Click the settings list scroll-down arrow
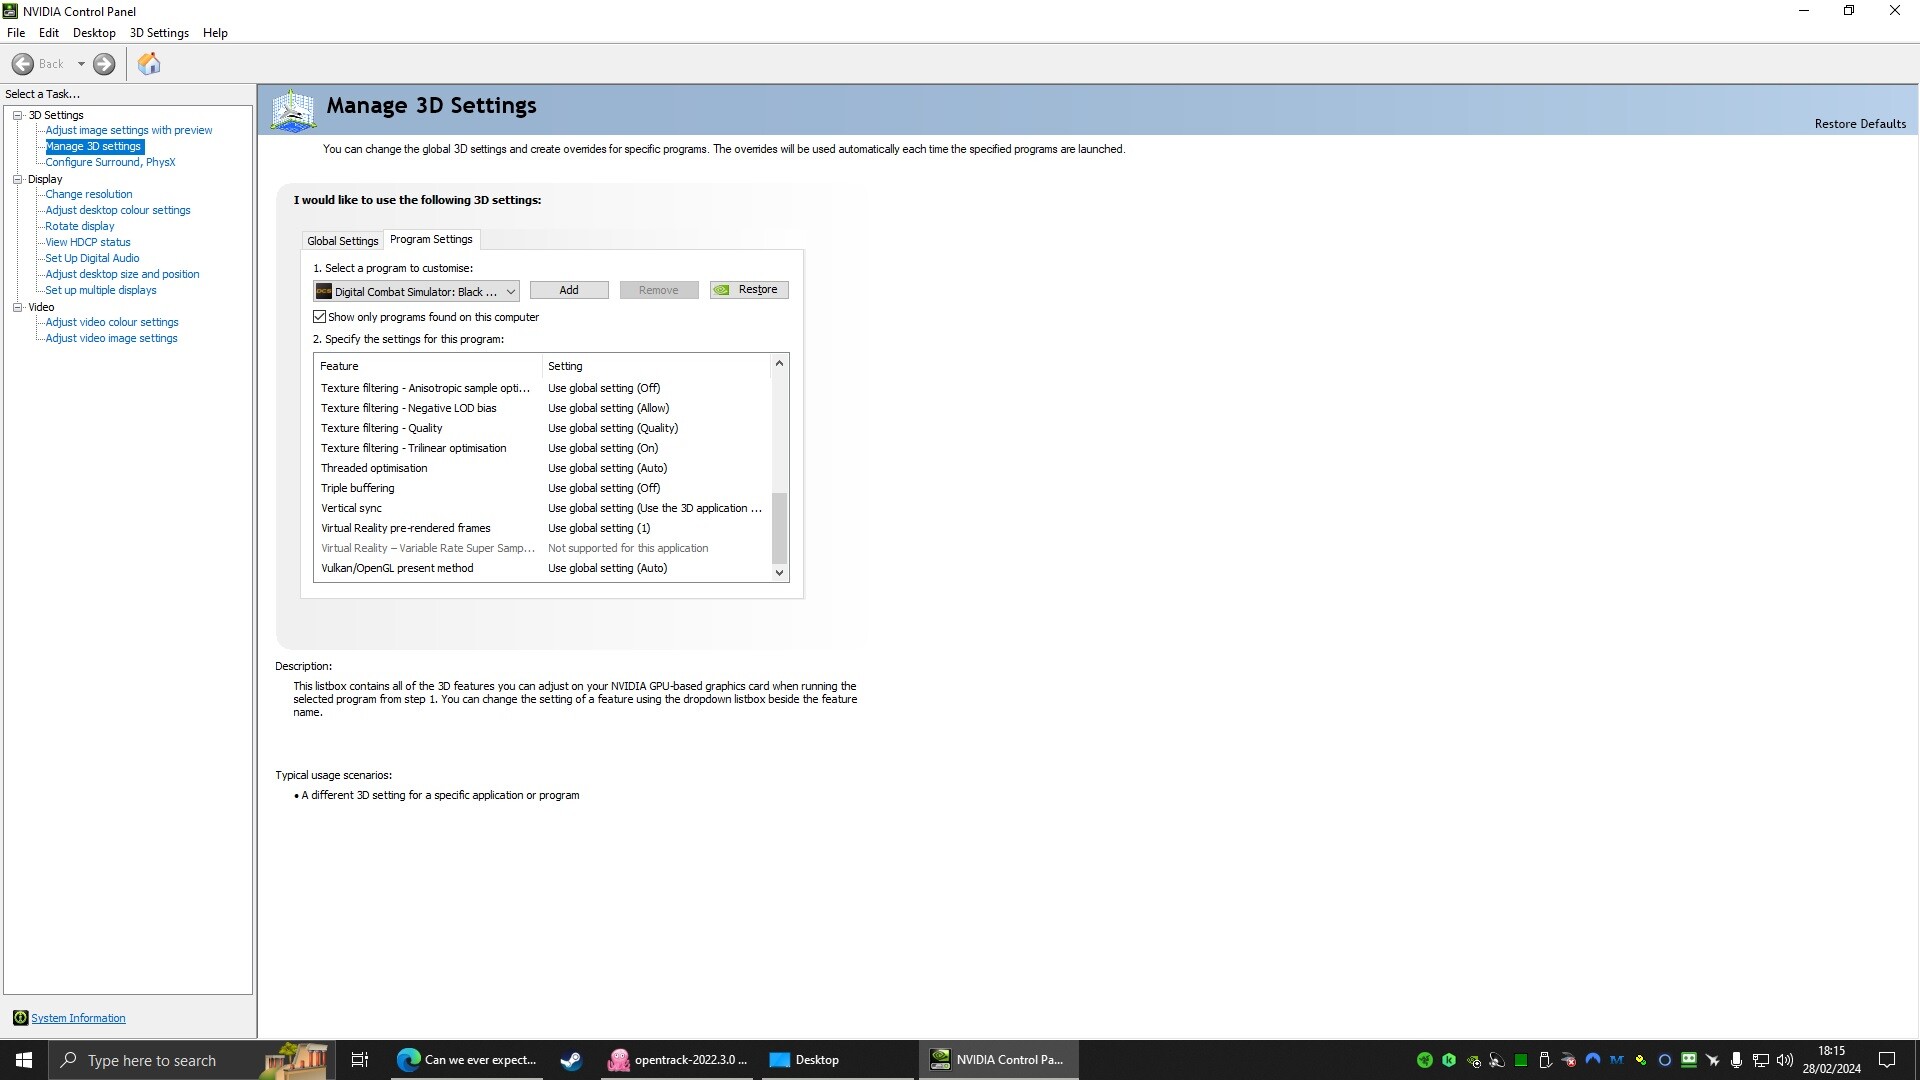This screenshot has height=1080, width=1920. pyautogui.click(x=779, y=573)
